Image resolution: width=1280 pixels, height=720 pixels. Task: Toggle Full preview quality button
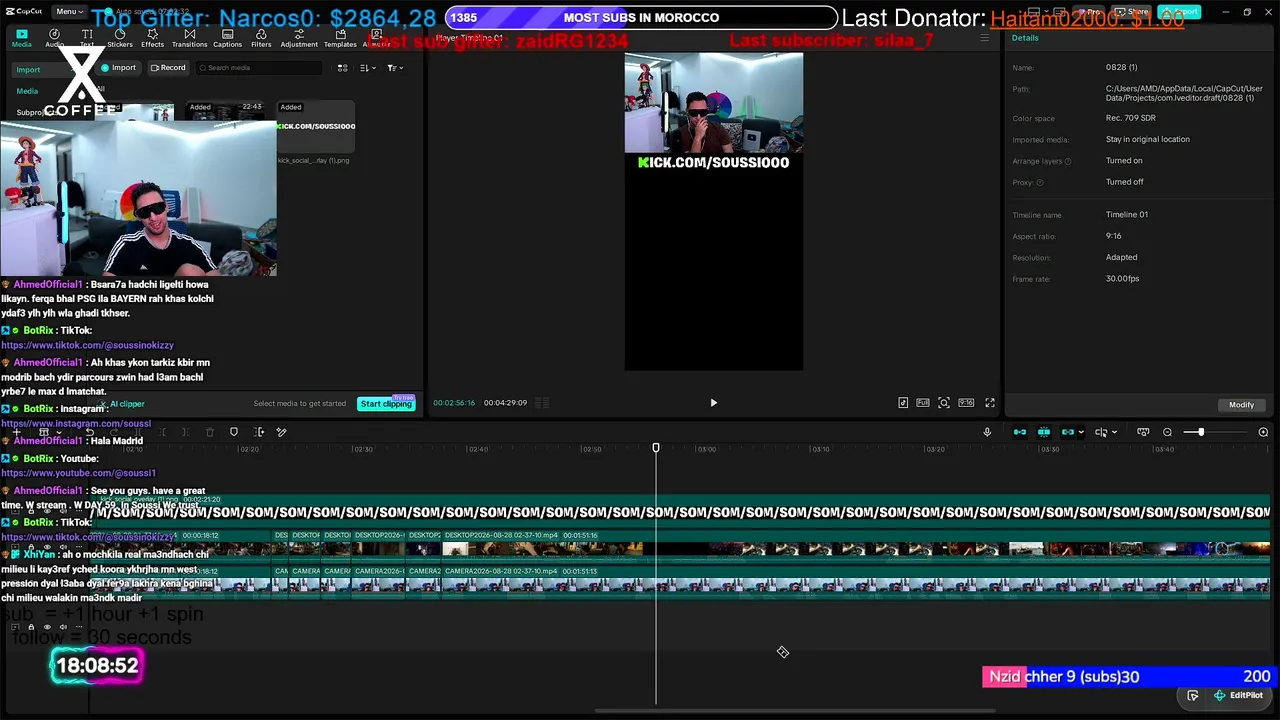(923, 403)
